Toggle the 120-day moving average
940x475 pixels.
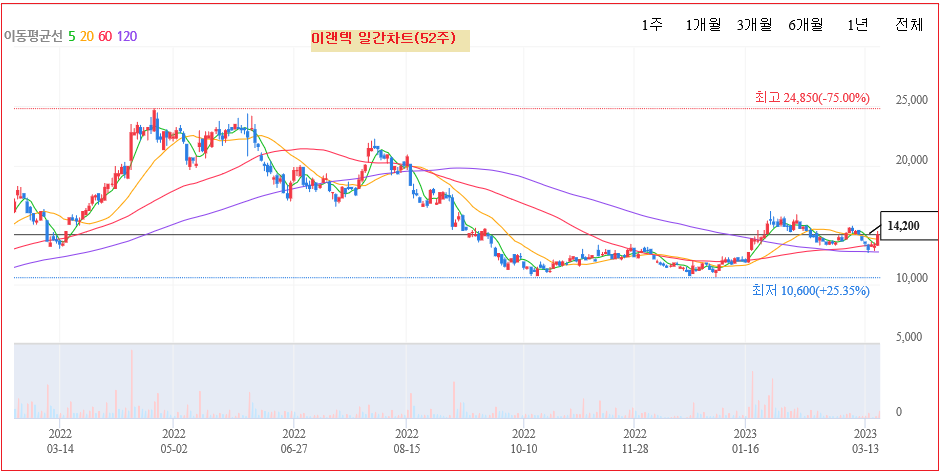[x=126, y=36]
